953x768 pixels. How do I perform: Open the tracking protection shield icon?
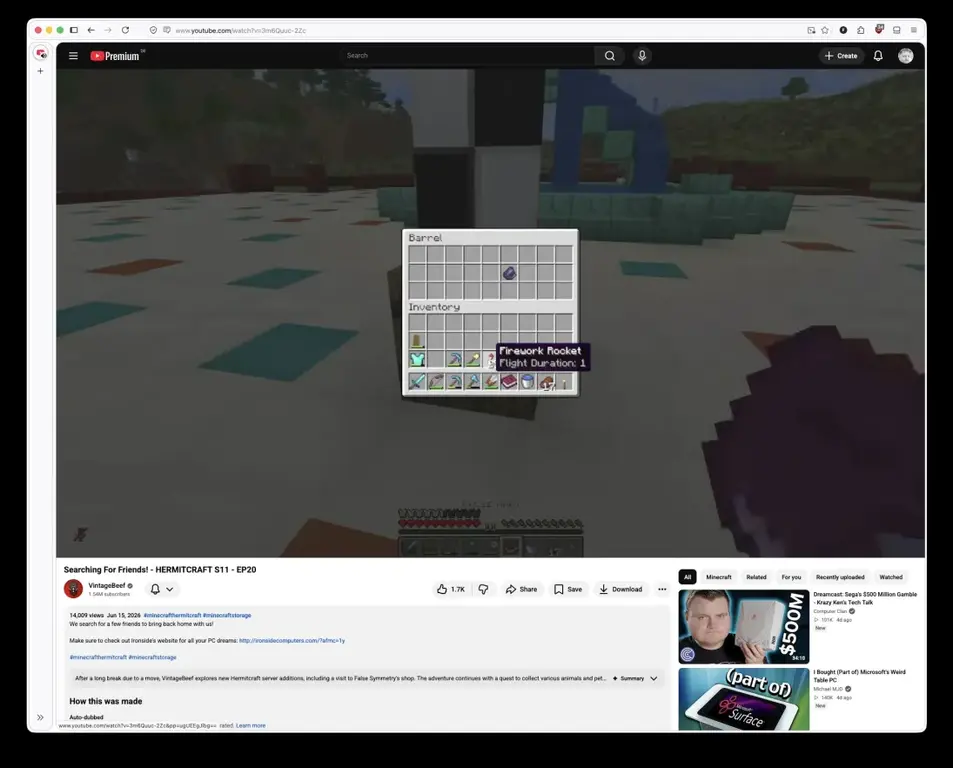153,30
